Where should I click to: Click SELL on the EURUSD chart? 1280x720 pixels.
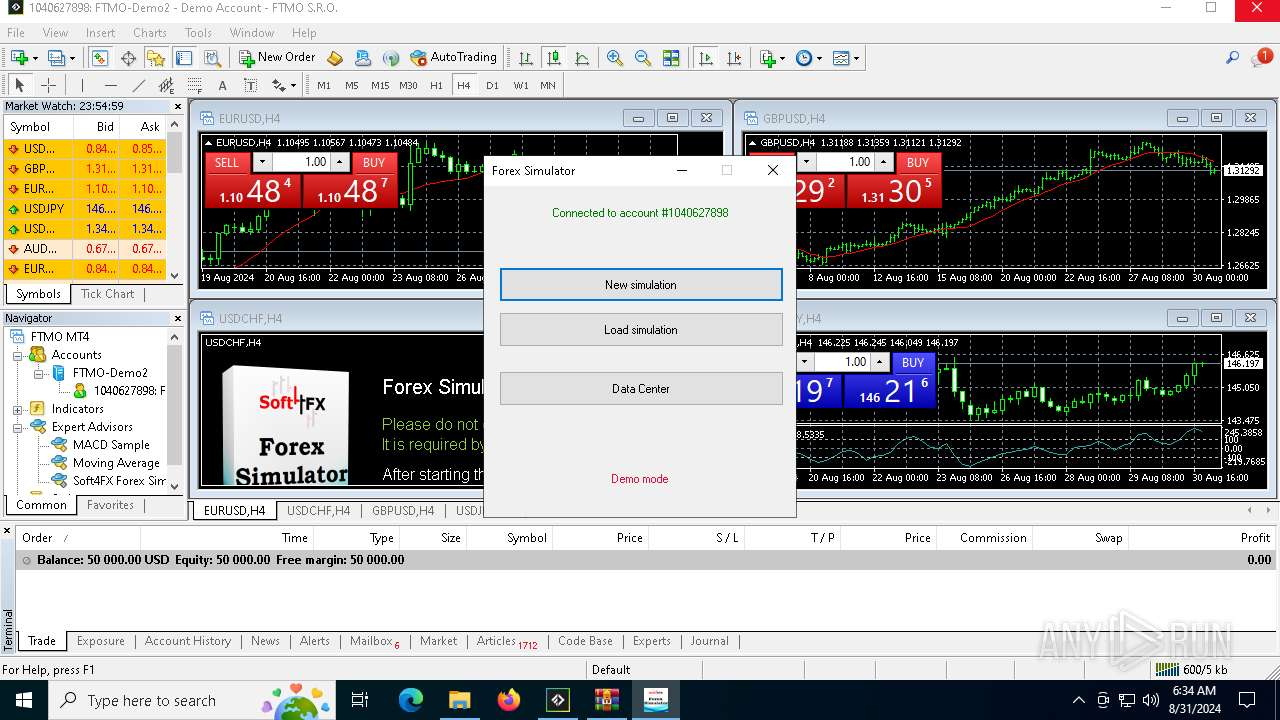(x=227, y=162)
